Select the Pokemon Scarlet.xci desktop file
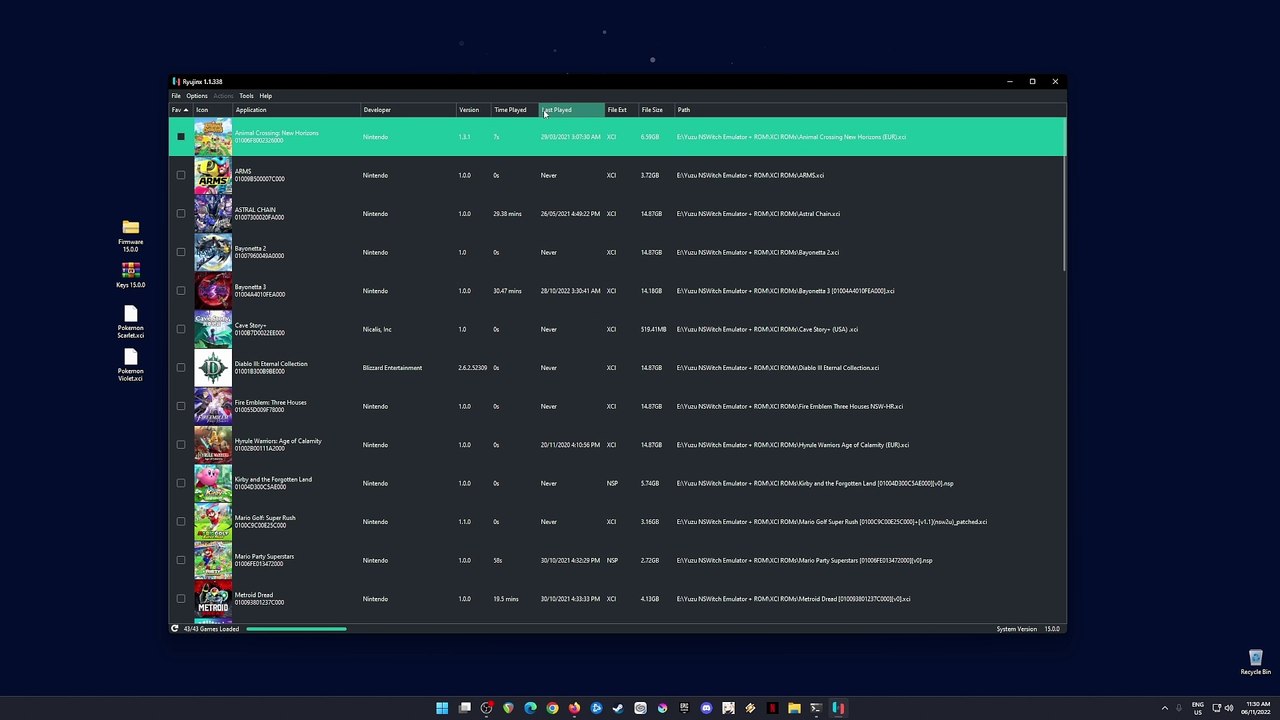Image resolution: width=1280 pixels, height=720 pixels. pos(130,322)
